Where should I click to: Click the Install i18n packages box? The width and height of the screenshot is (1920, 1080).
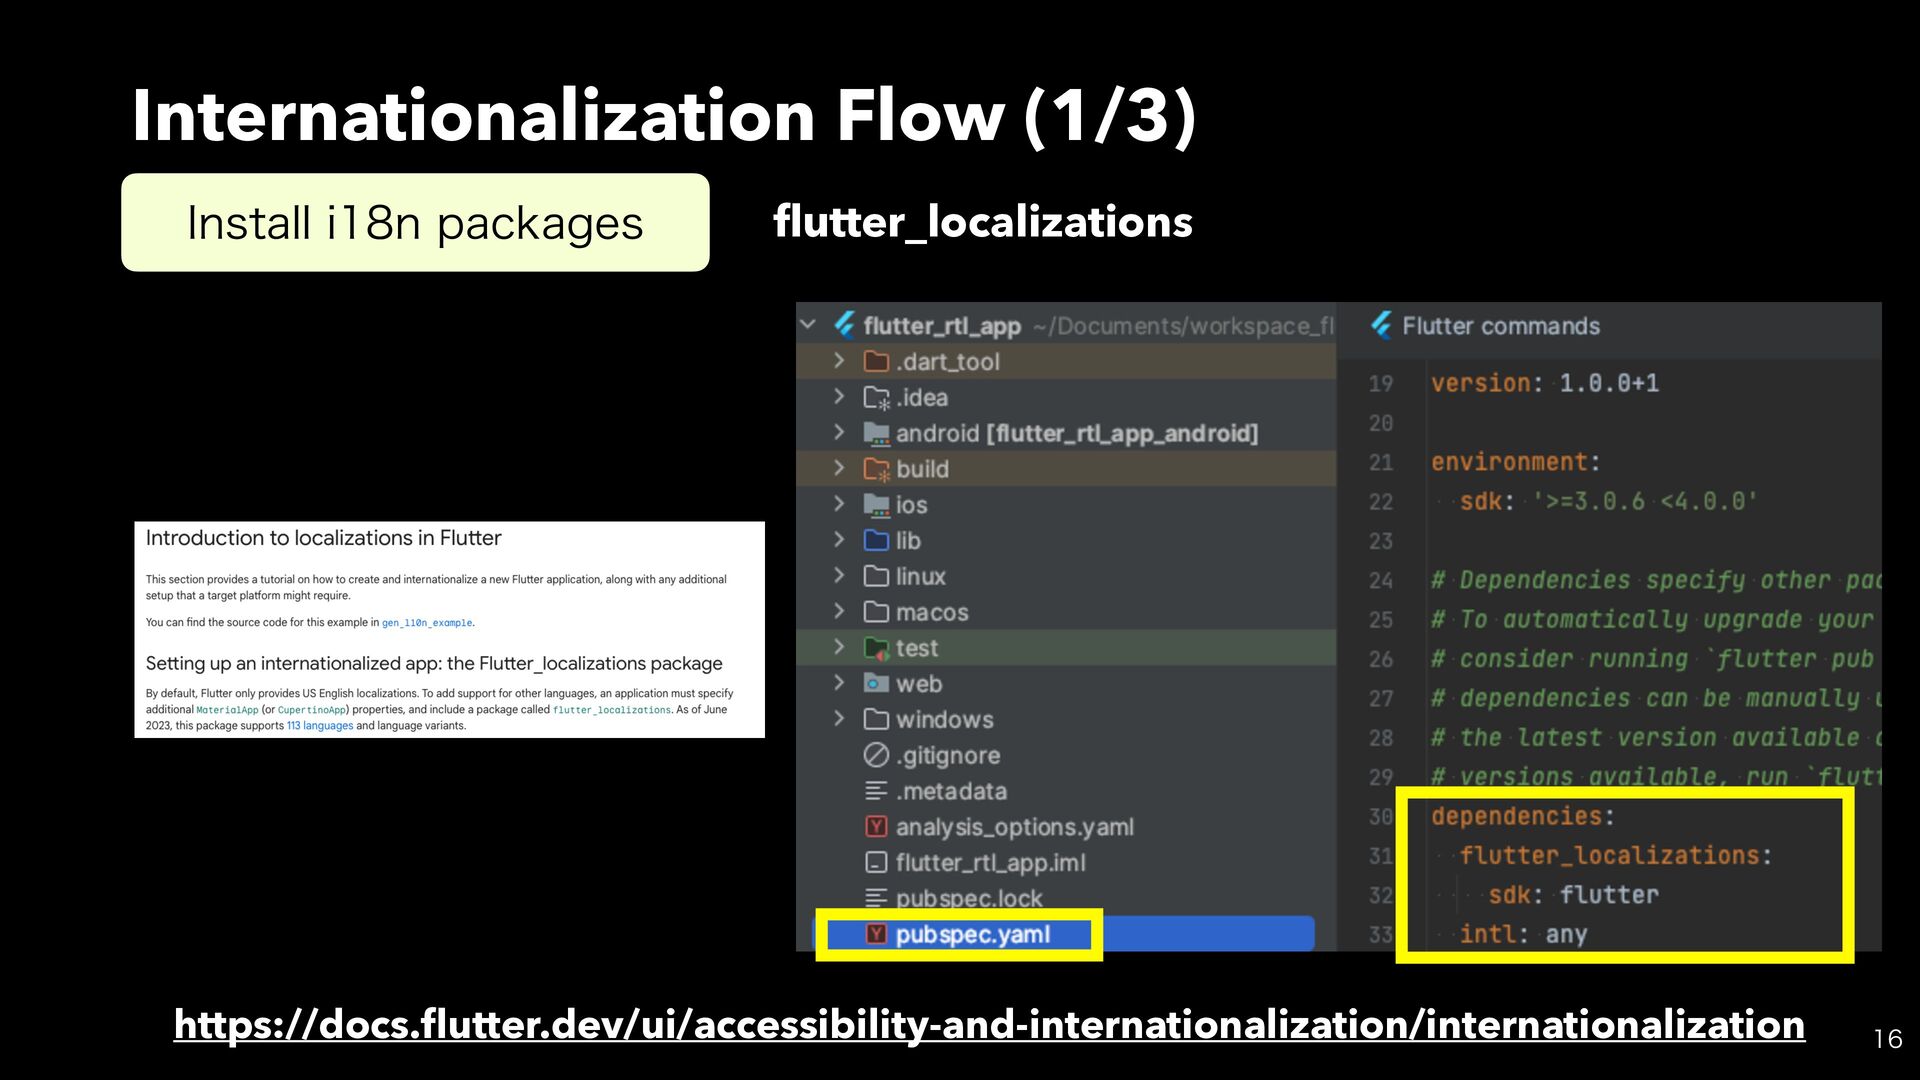(415, 222)
